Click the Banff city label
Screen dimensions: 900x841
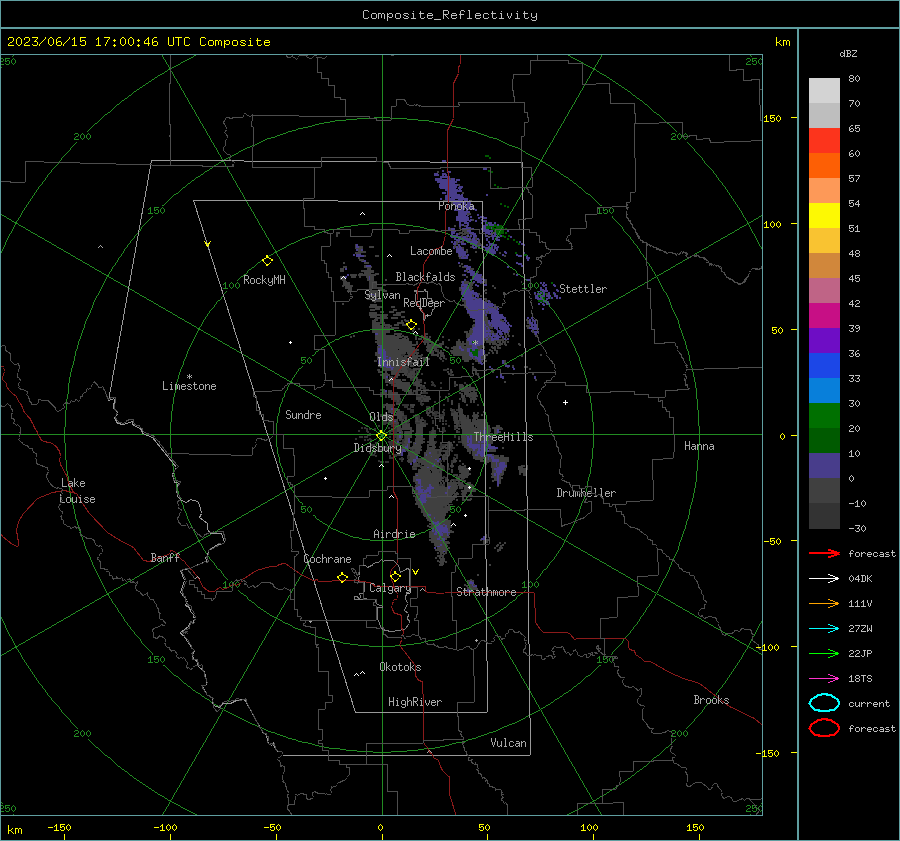(x=165, y=557)
